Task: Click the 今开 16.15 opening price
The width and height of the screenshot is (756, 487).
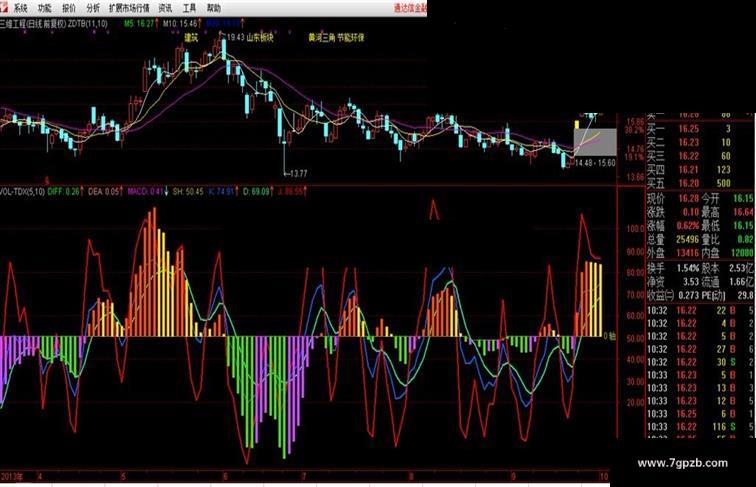Action: (x=729, y=199)
